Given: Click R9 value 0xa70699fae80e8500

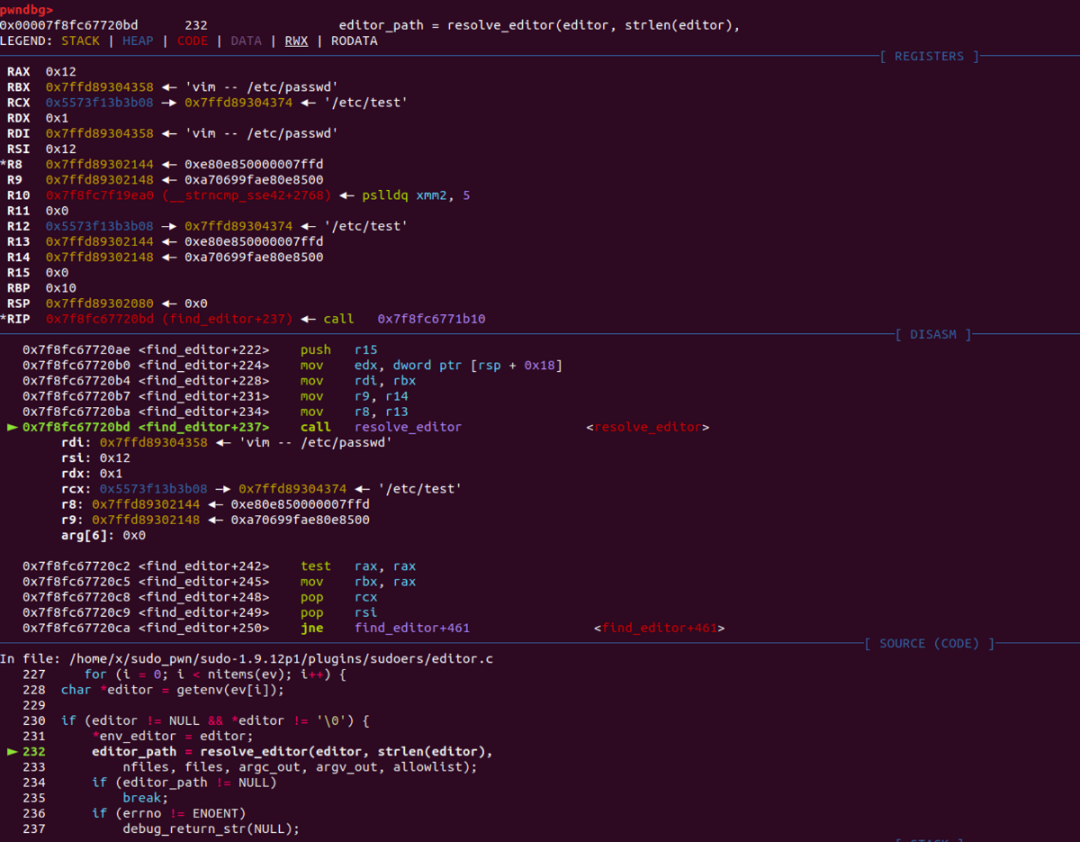Looking at the screenshot, I should [253, 179].
